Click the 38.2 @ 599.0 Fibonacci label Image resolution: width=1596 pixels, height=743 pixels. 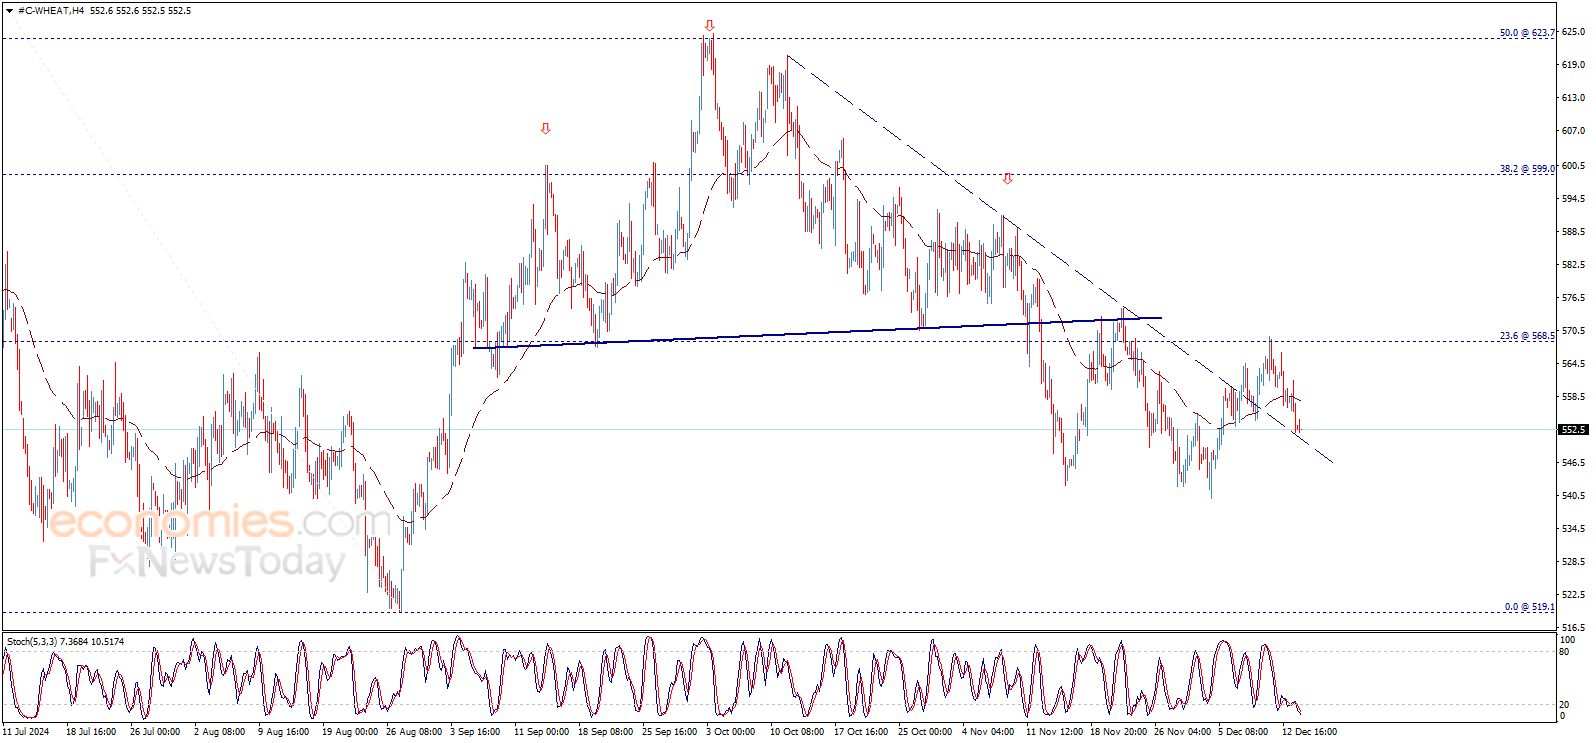click(1526, 169)
